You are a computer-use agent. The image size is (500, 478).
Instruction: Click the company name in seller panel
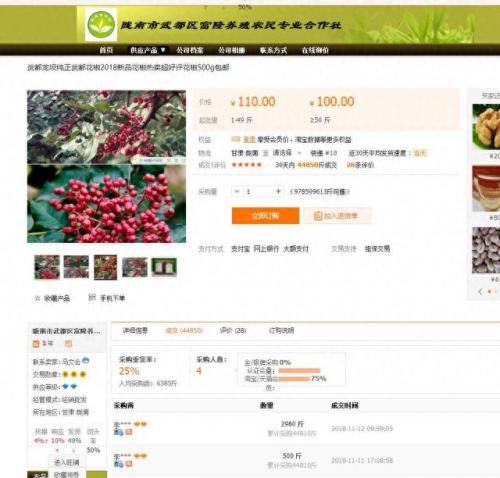coord(66,331)
